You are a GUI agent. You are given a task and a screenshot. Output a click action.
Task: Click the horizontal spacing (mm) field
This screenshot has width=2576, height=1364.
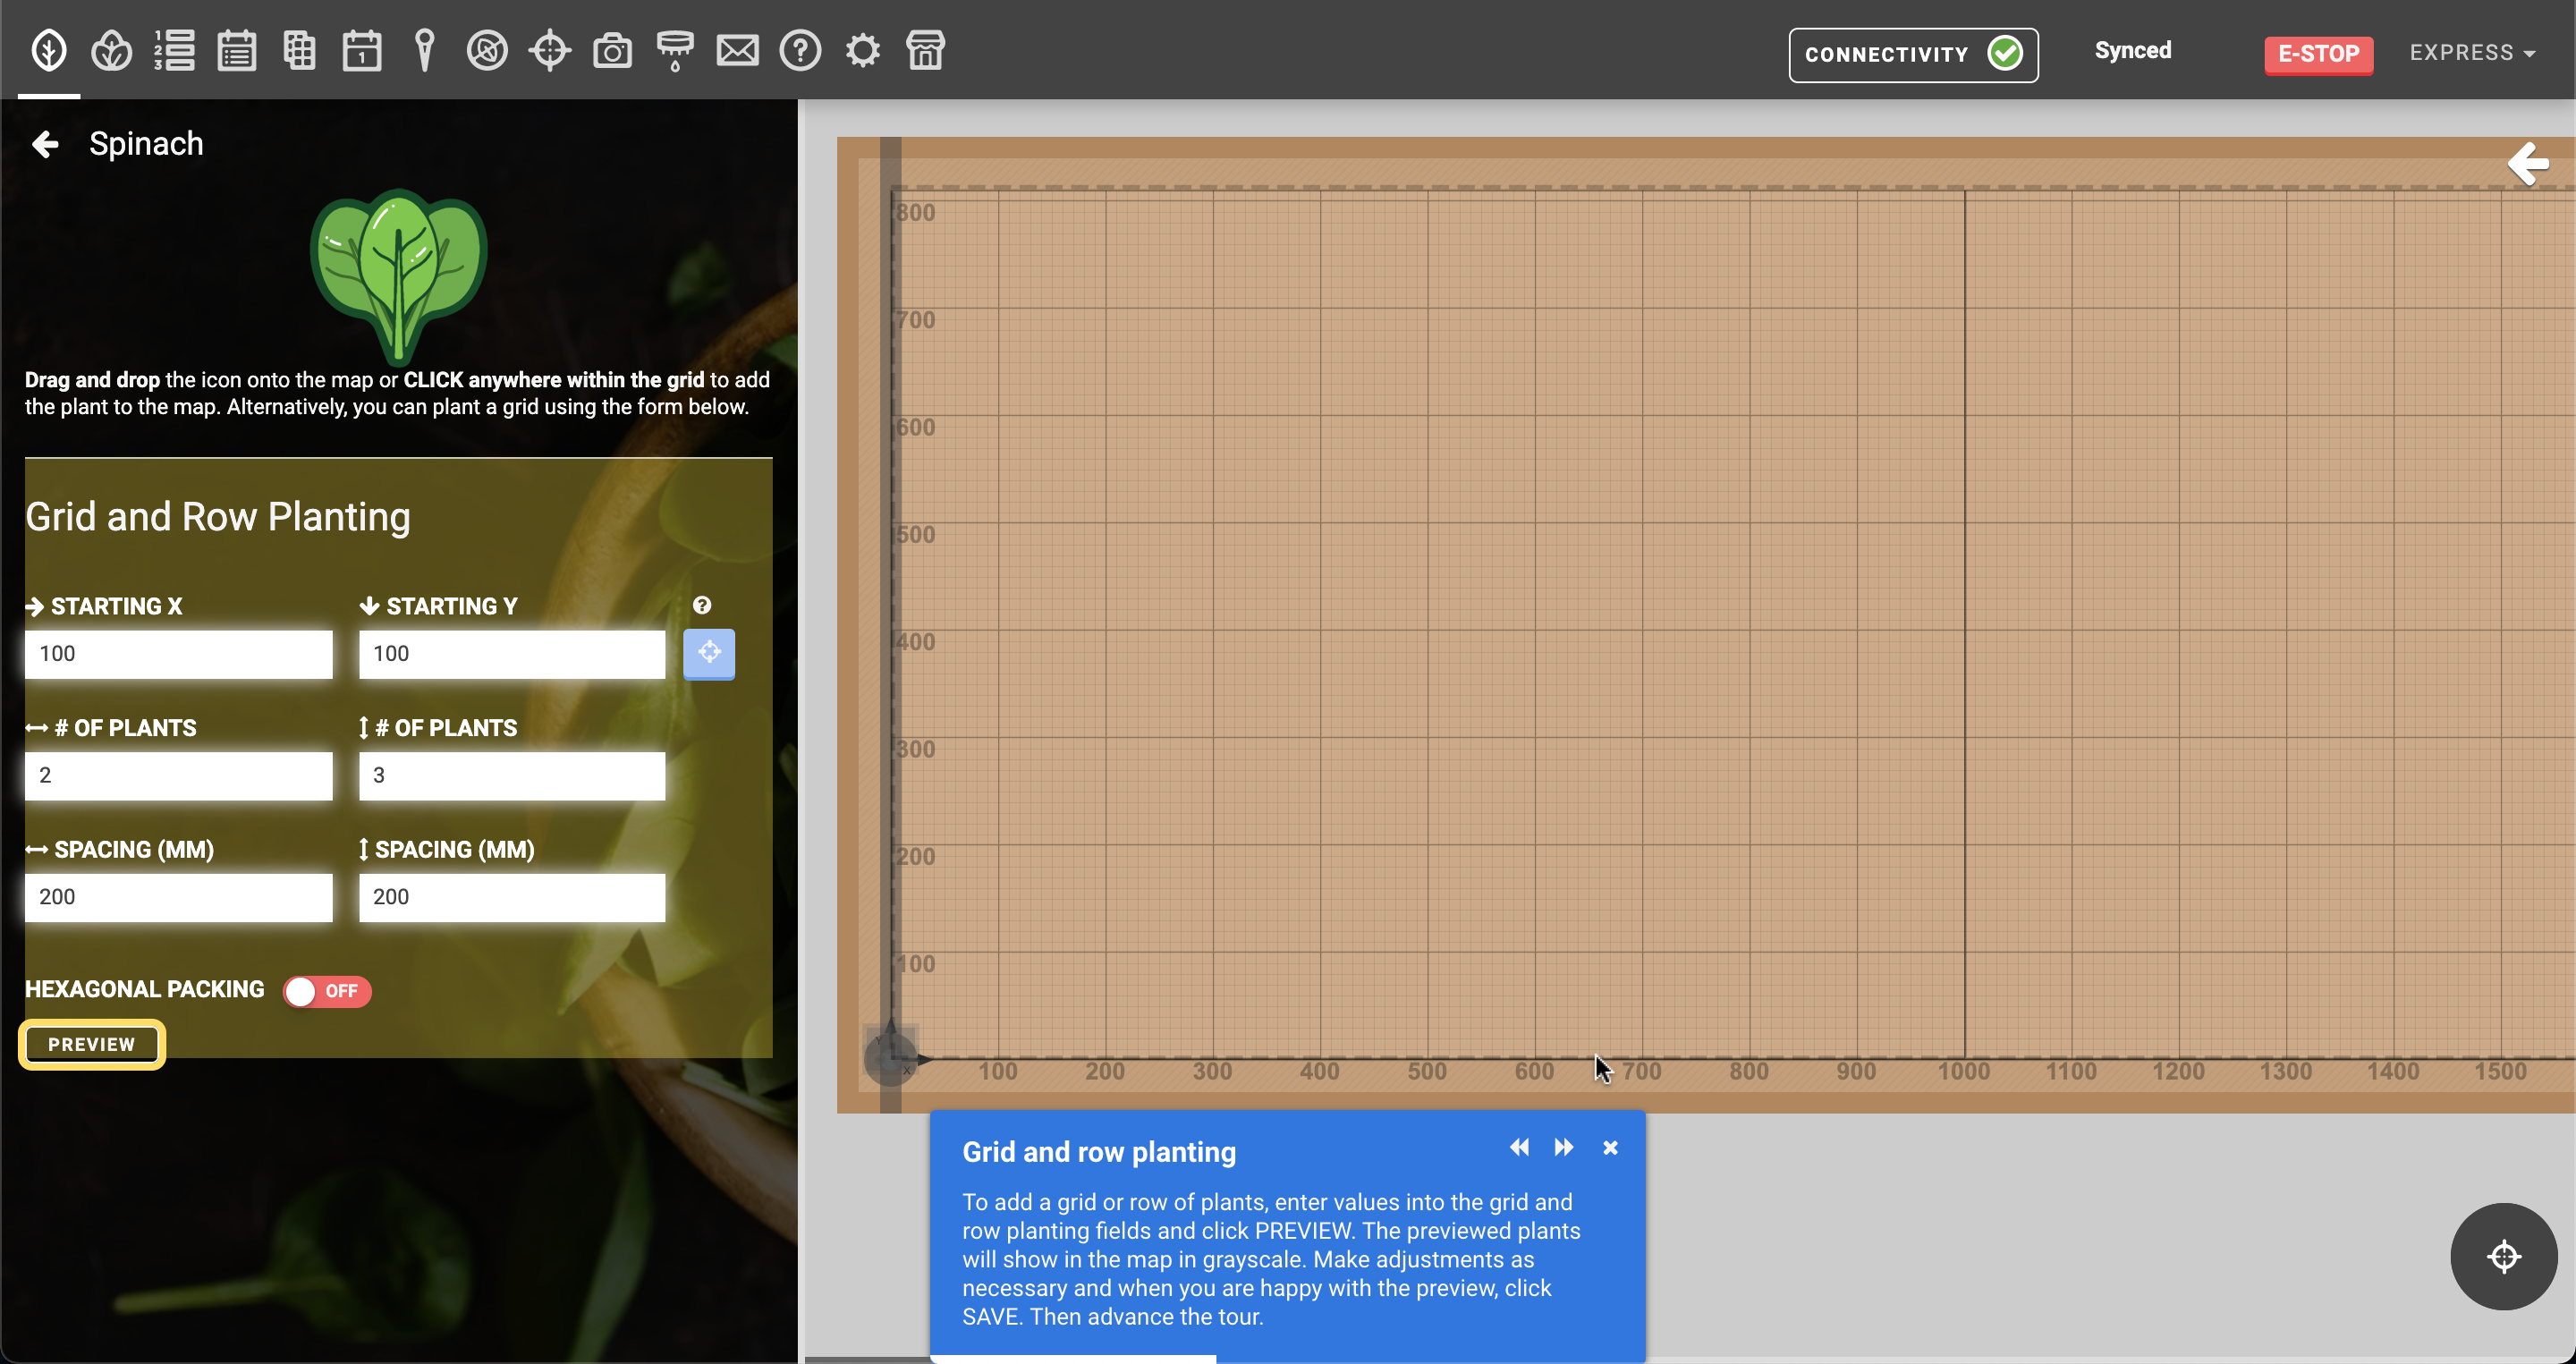point(178,897)
